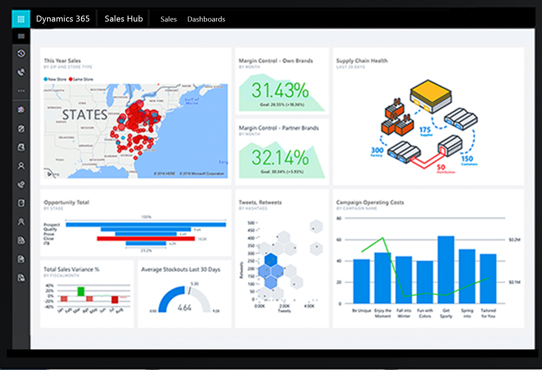Click the New Store legend dot

[46, 79]
